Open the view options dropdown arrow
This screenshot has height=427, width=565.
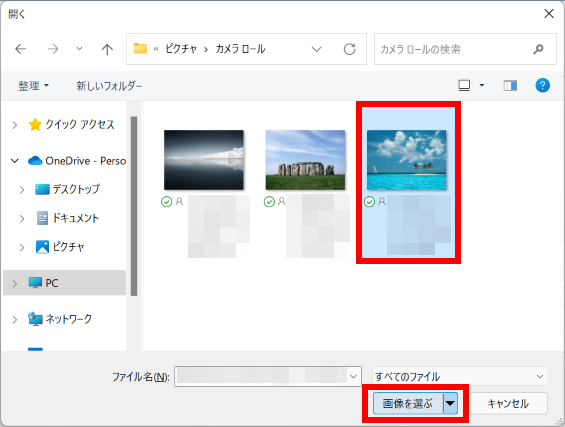[482, 85]
